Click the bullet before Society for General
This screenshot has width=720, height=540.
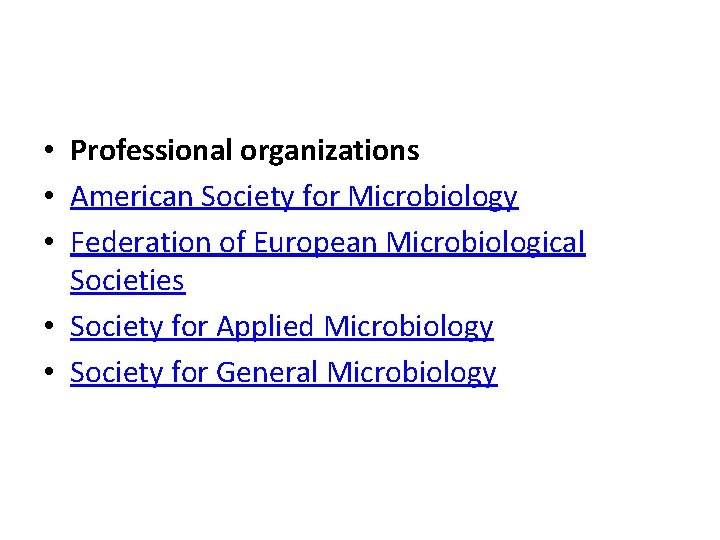tap(50, 371)
